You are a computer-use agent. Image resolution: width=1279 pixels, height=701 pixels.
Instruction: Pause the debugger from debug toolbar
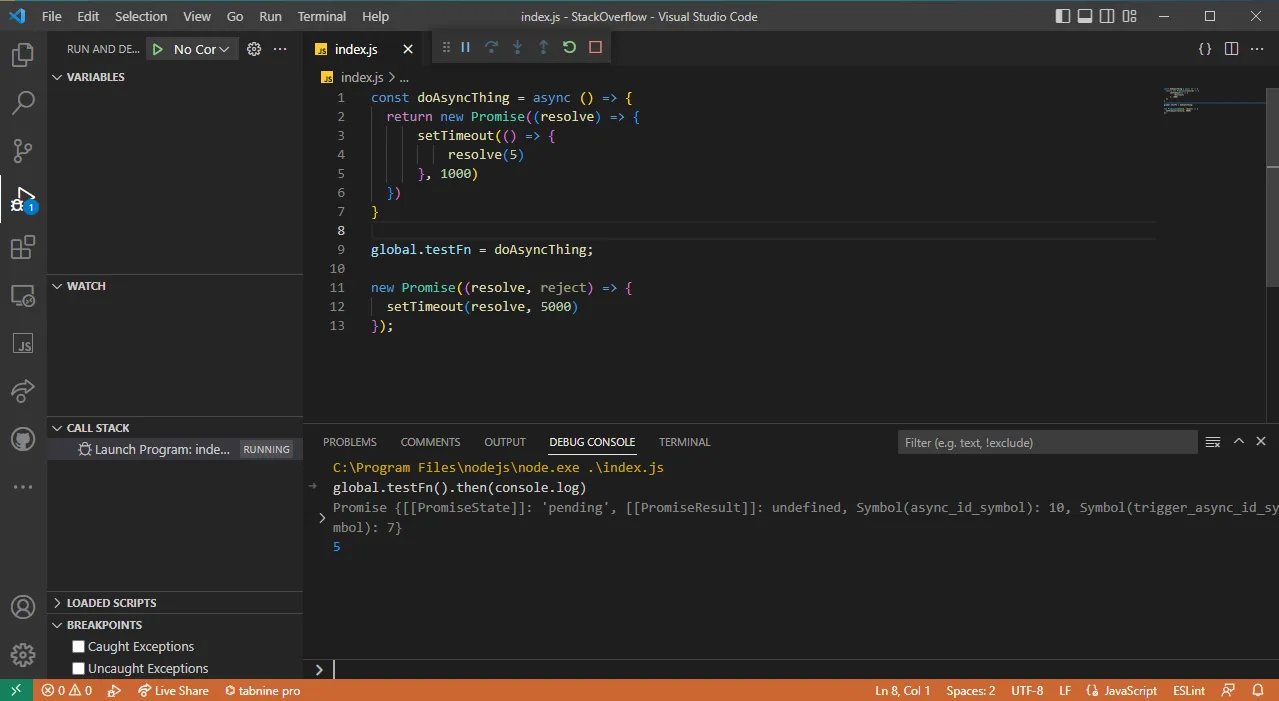(x=465, y=48)
